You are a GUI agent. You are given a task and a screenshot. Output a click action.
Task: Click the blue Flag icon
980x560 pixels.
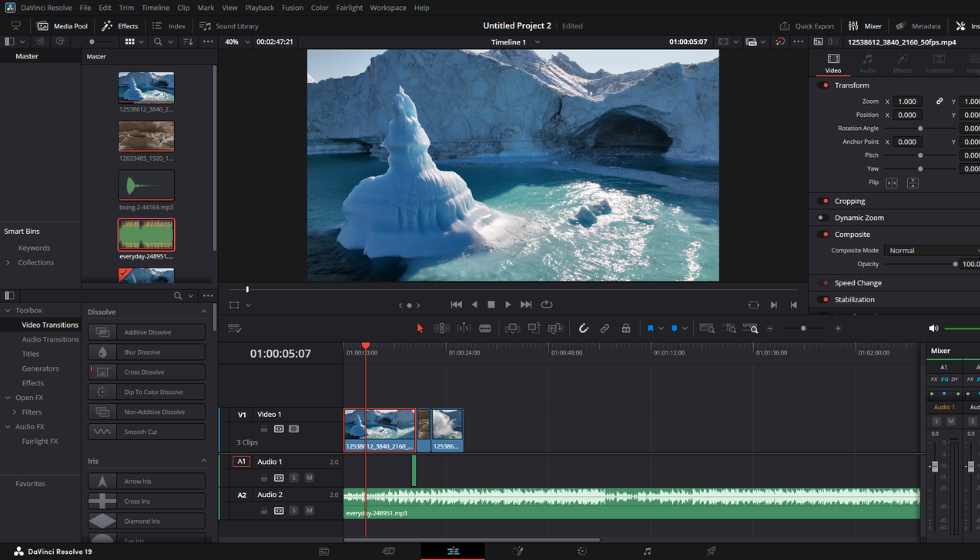point(650,328)
